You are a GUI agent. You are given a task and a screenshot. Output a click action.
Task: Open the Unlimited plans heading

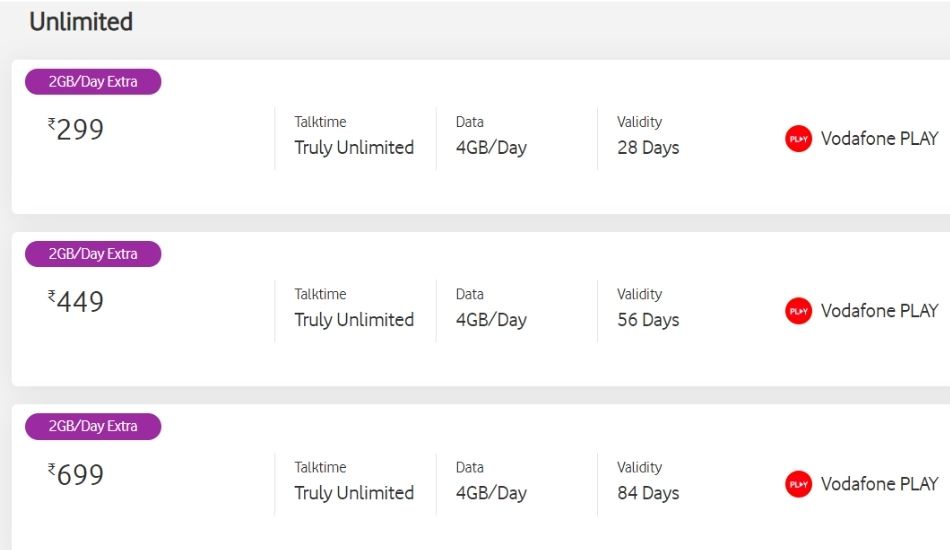(81, 22)
